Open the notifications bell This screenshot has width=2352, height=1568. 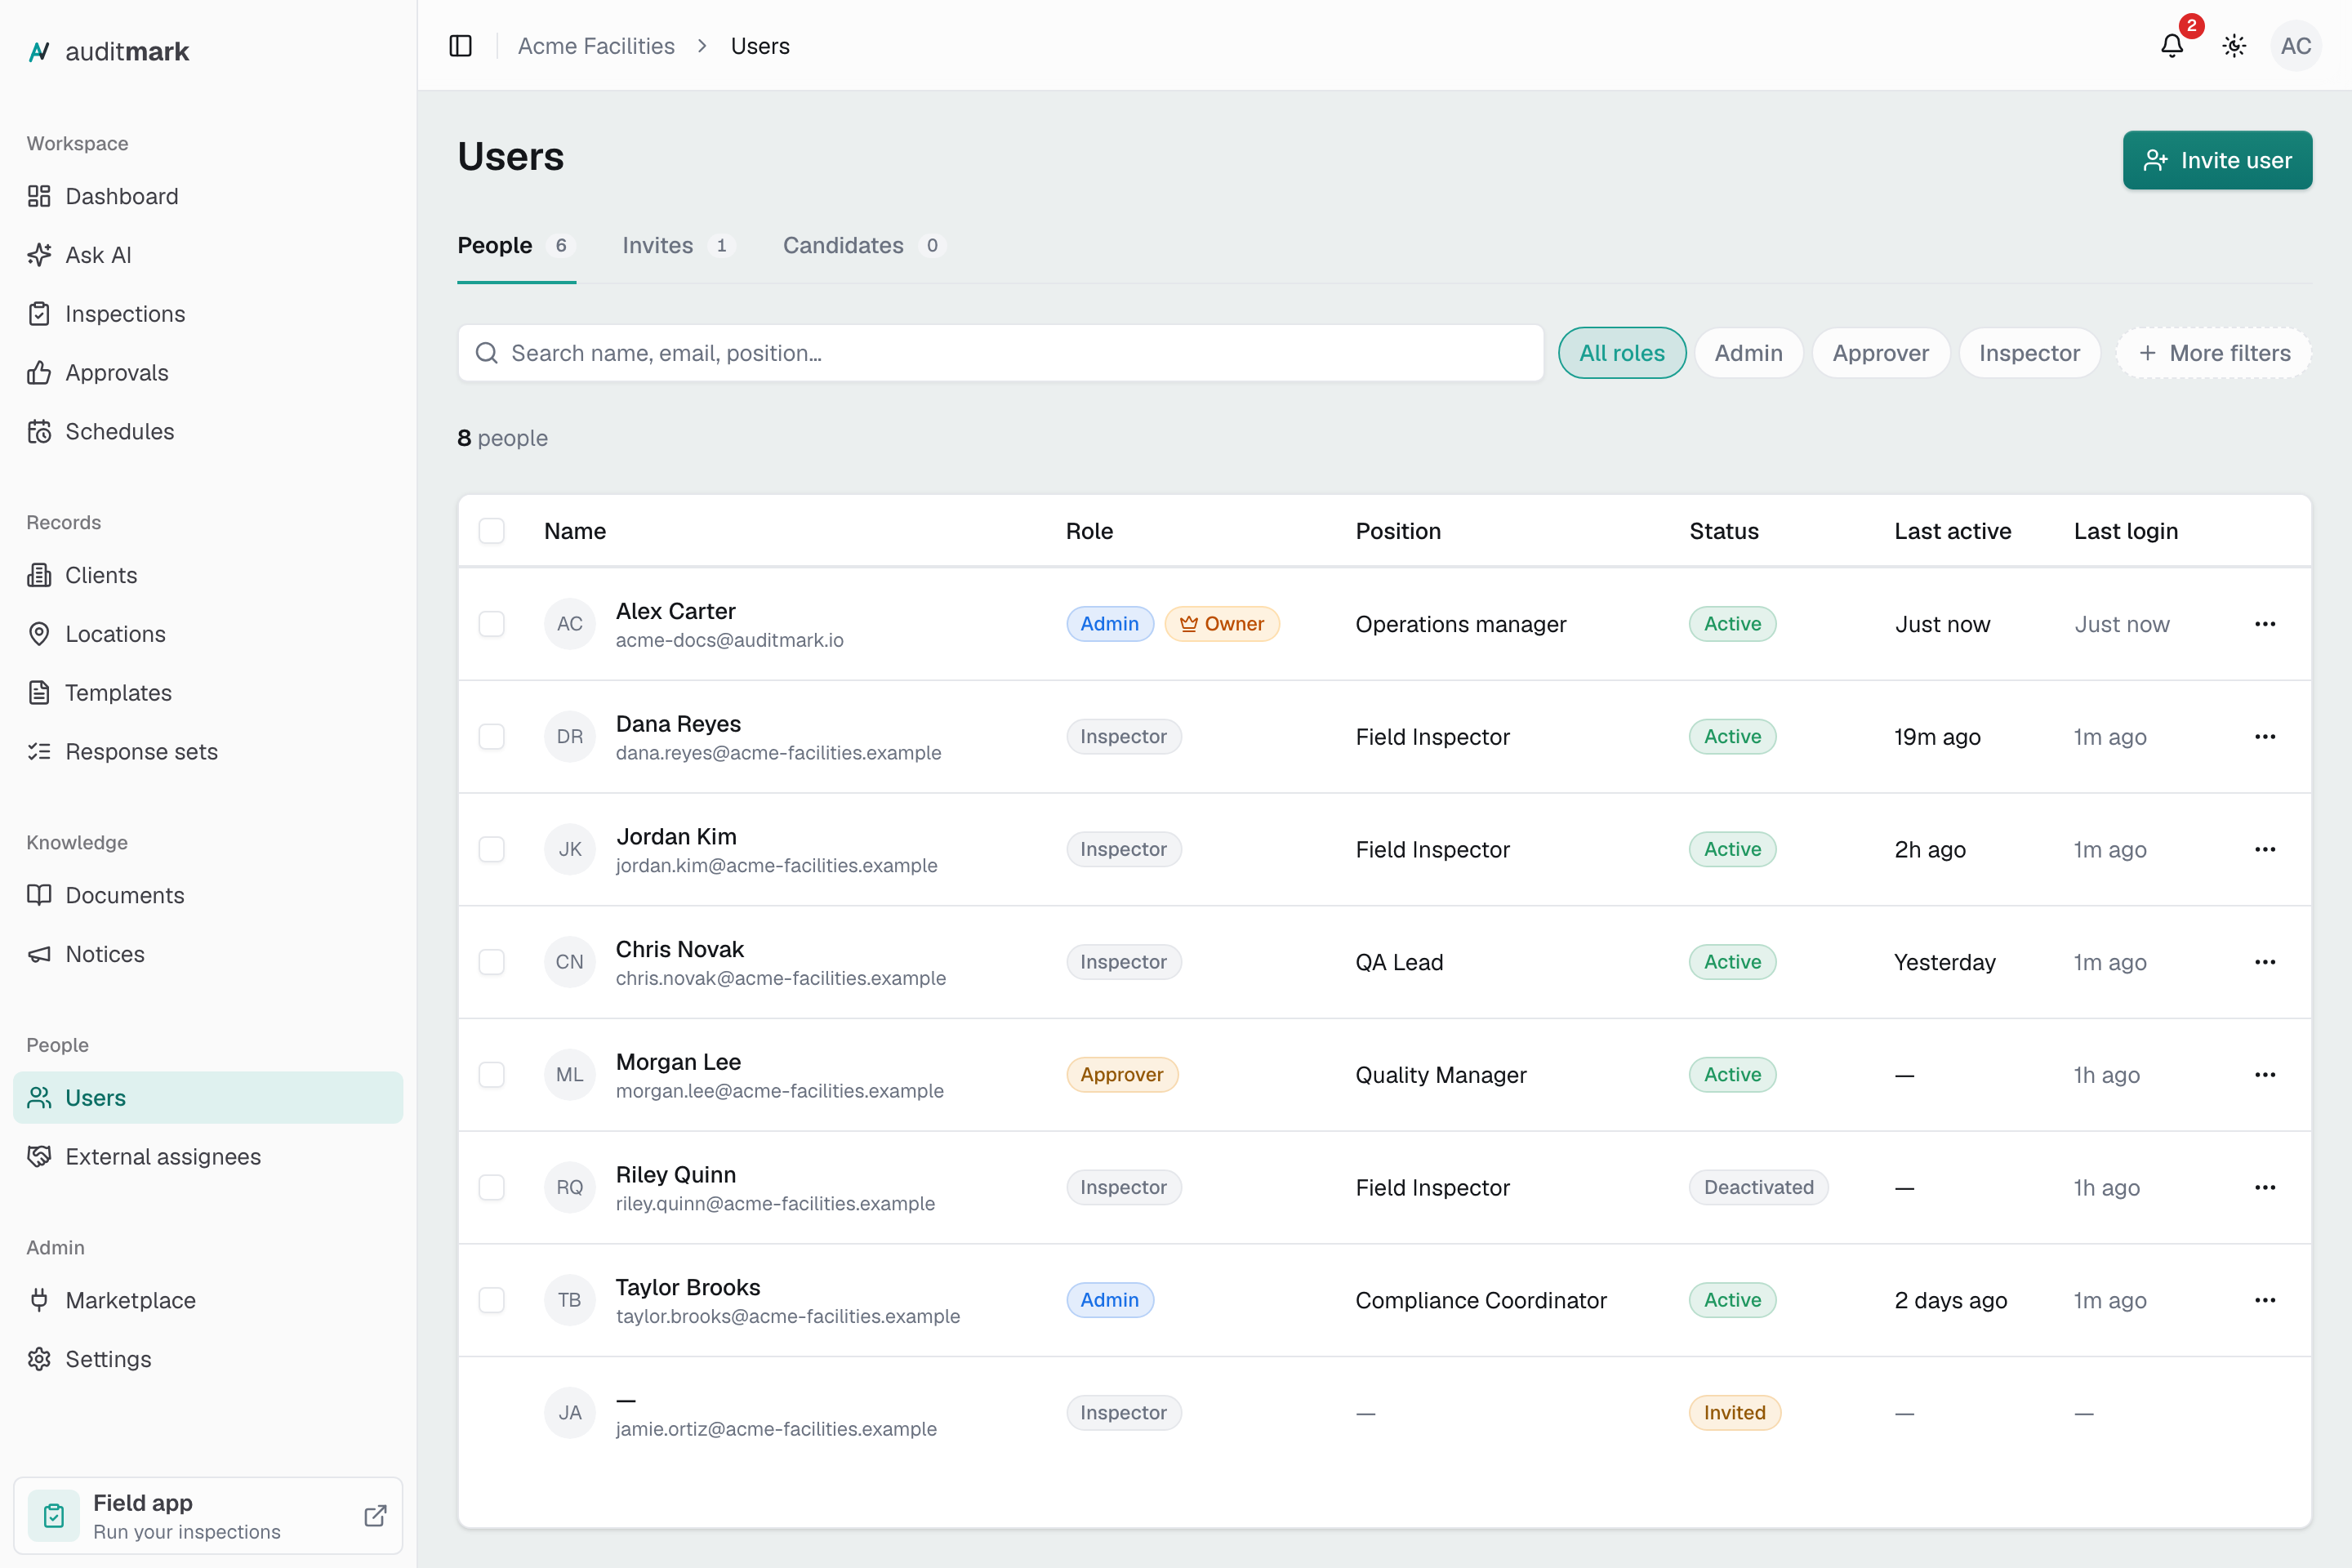click(2172, 46)
